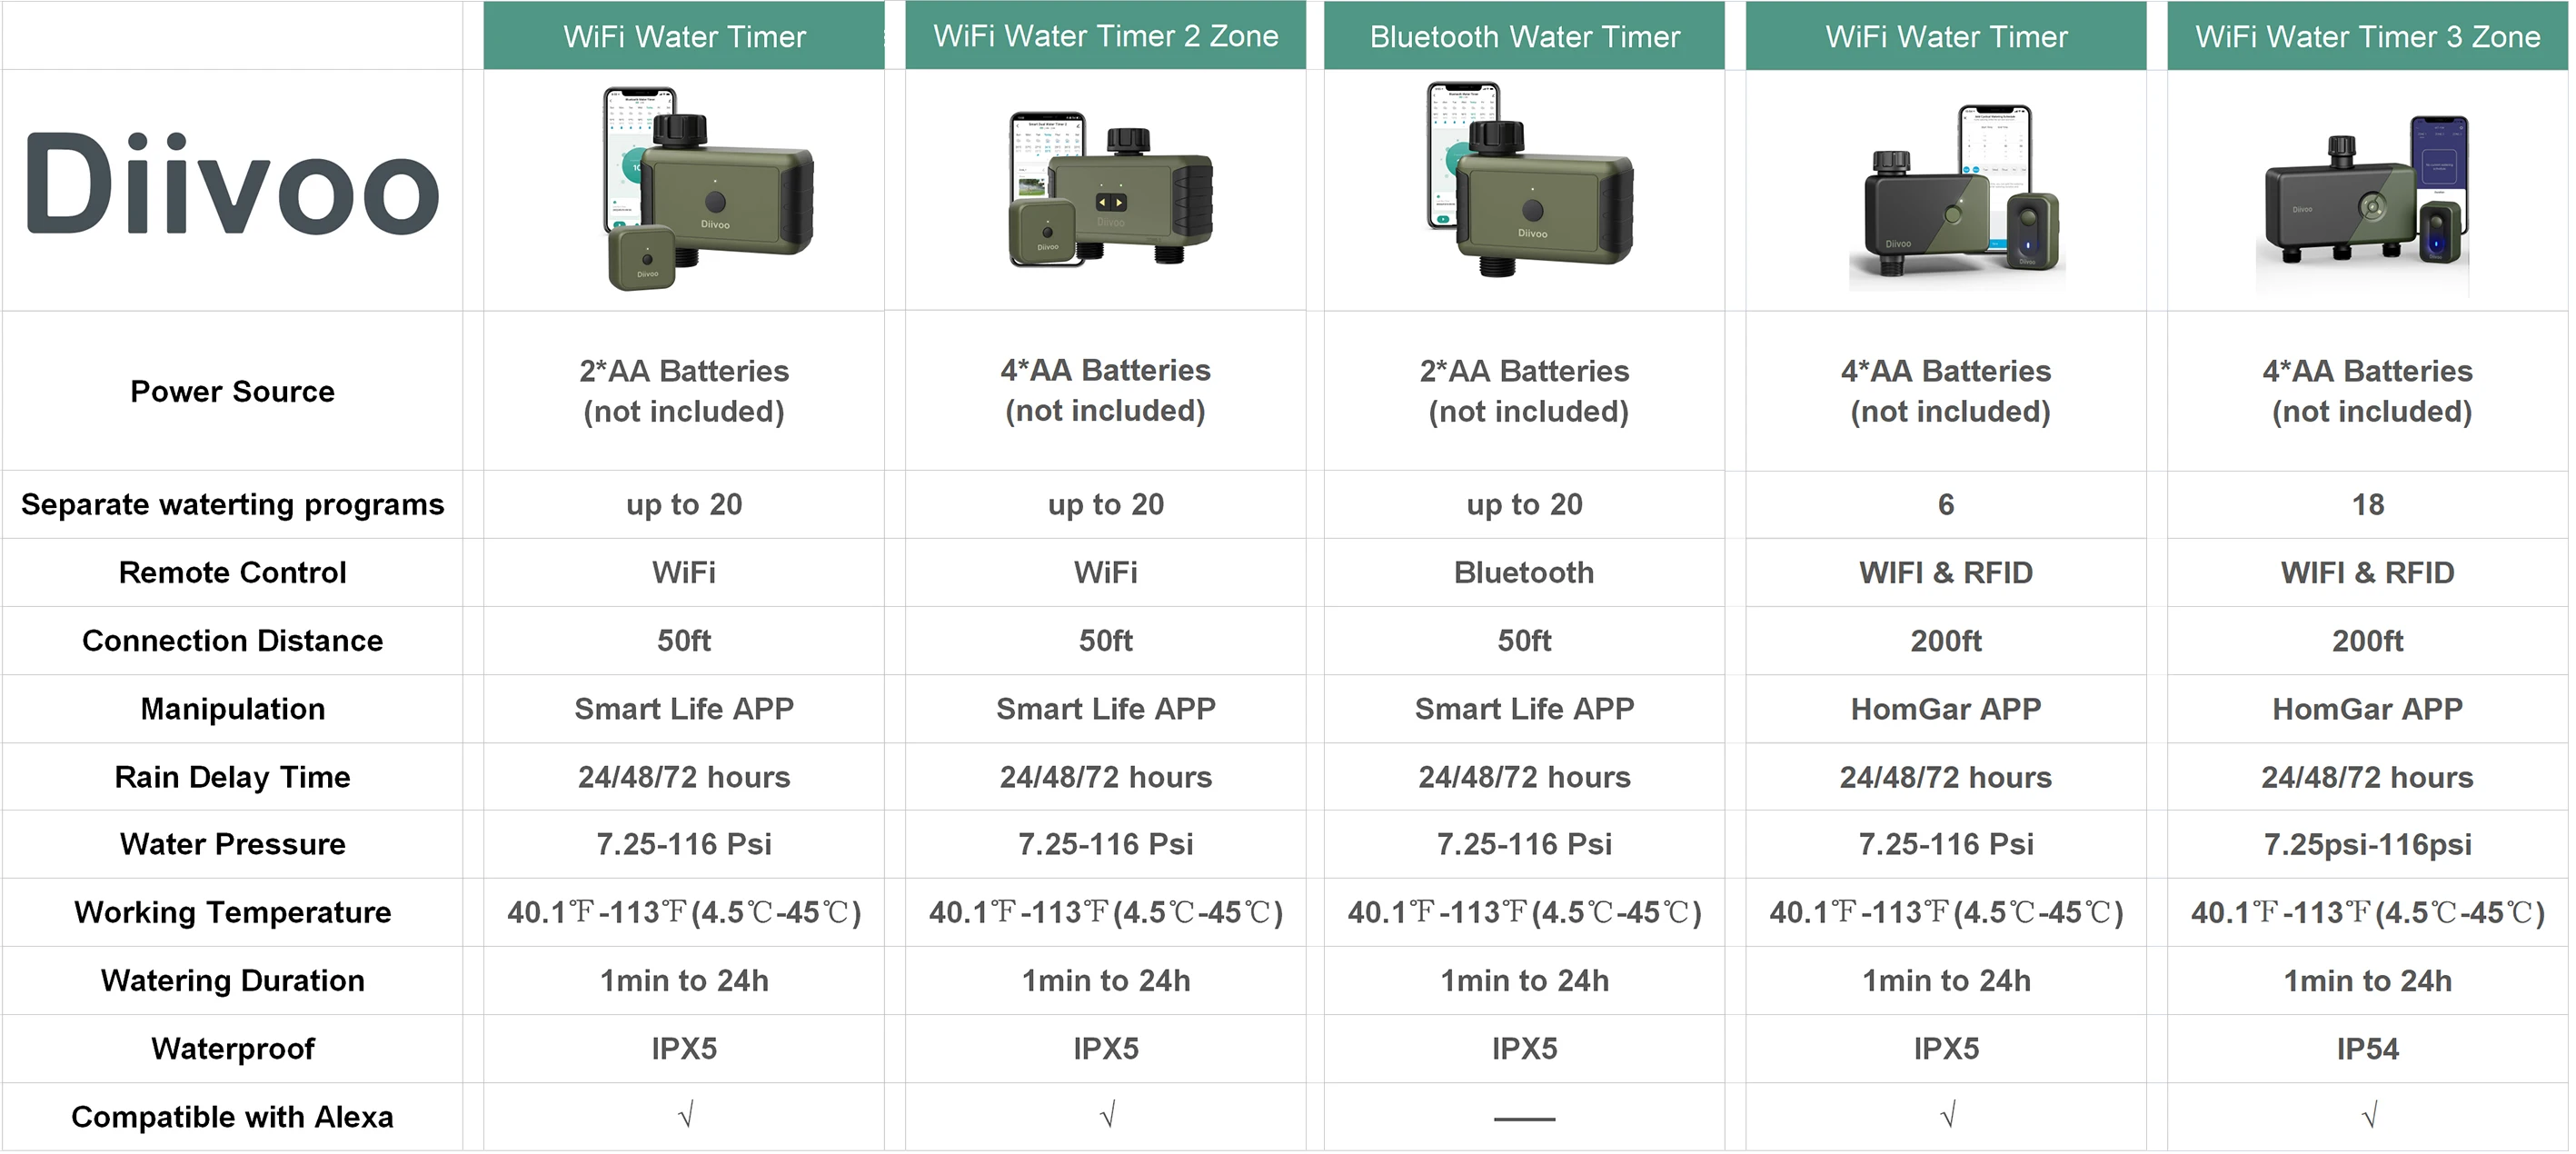The width and height of the screenshot is (2576, 1154).
Task: Click the Alexa checkmark in the 2 Zone column
Action: pos(1107,1116)
